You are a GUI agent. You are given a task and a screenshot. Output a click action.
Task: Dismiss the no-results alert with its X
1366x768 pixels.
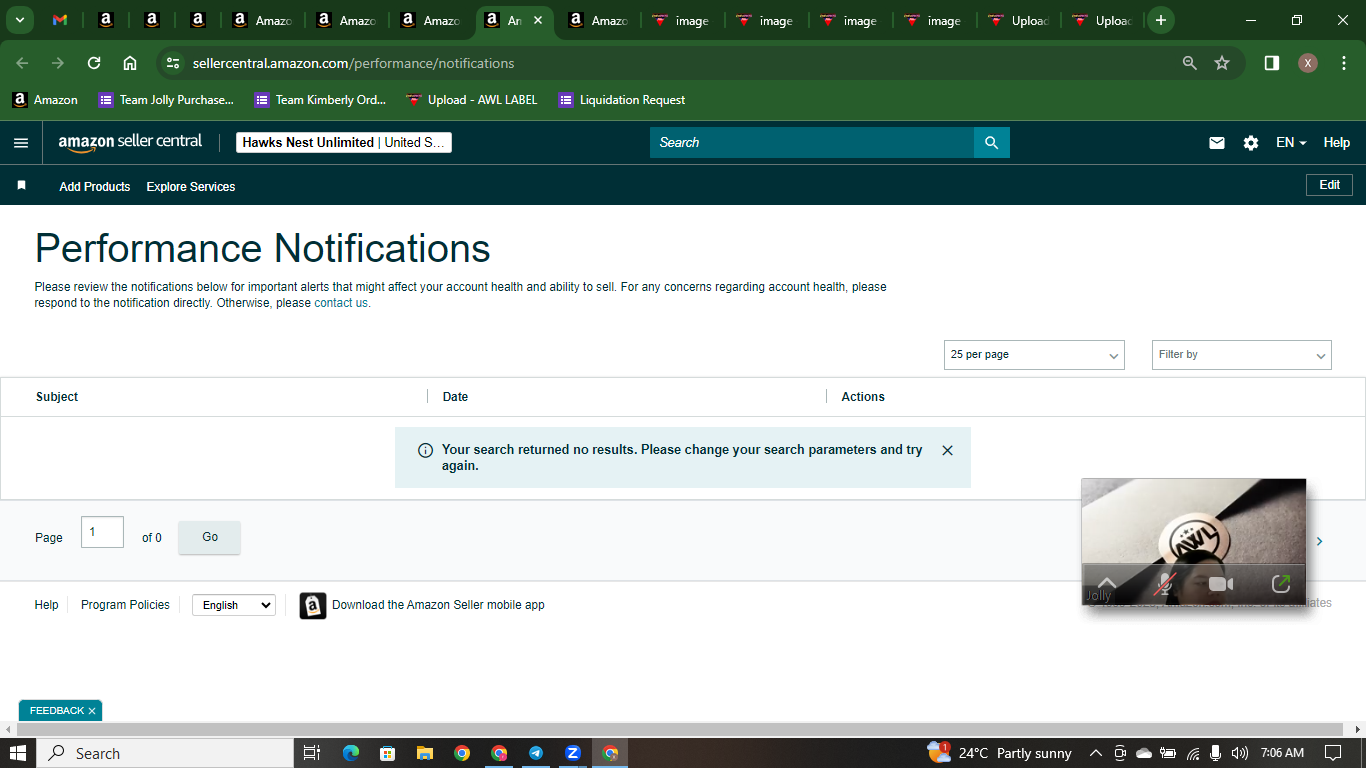click(x=947, y=450)
